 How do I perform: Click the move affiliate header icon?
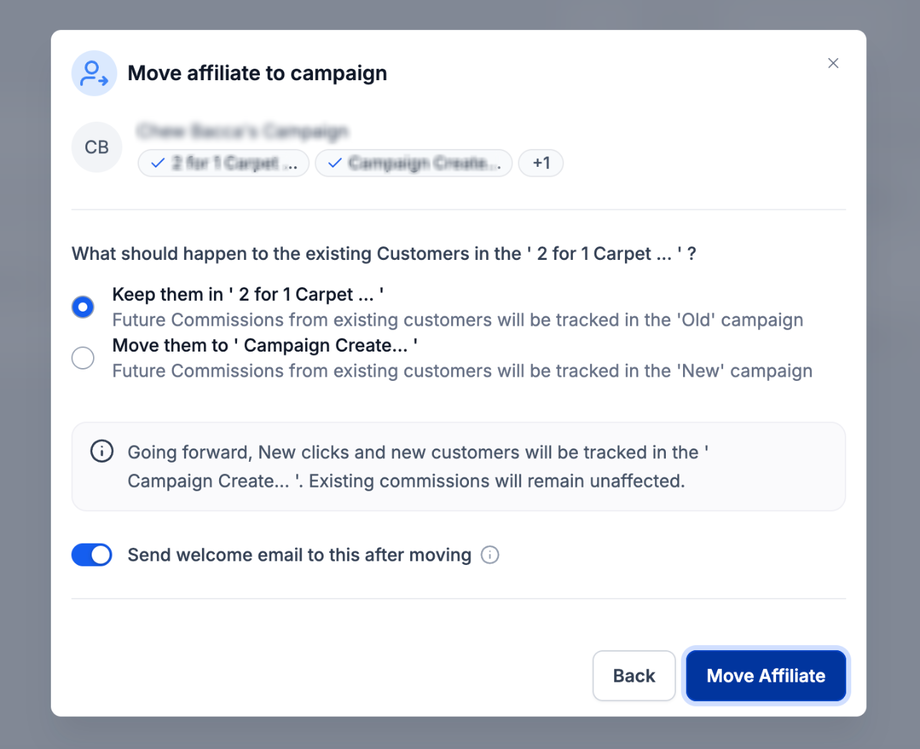pyautogui.click(x=94, y=73)
